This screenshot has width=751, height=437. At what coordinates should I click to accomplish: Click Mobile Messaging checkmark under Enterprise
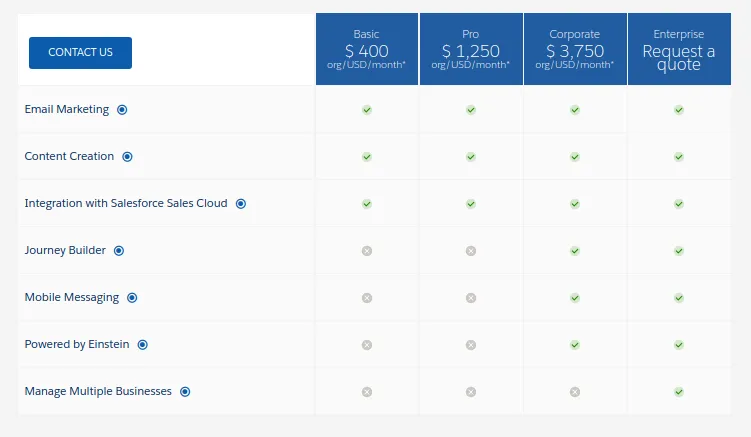(x=679, y=298)
